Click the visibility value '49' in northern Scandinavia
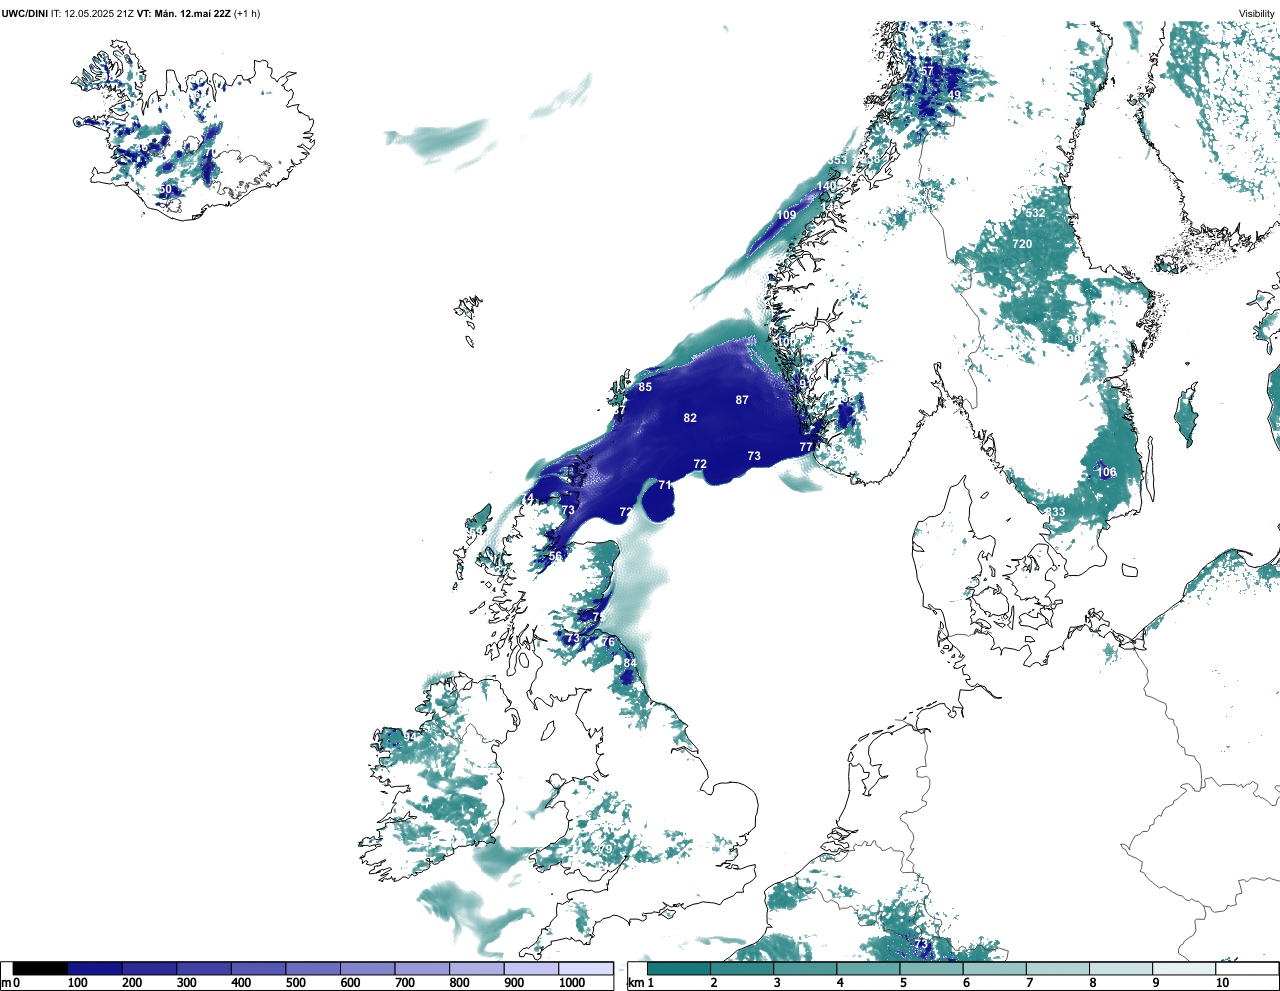1280x991 pixels. (x=954, y=96)
